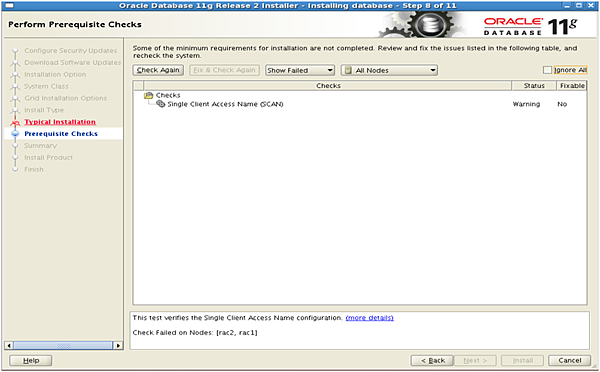Click the Next > button
Viewport: 600px width, 372px height.
[475, 361]
